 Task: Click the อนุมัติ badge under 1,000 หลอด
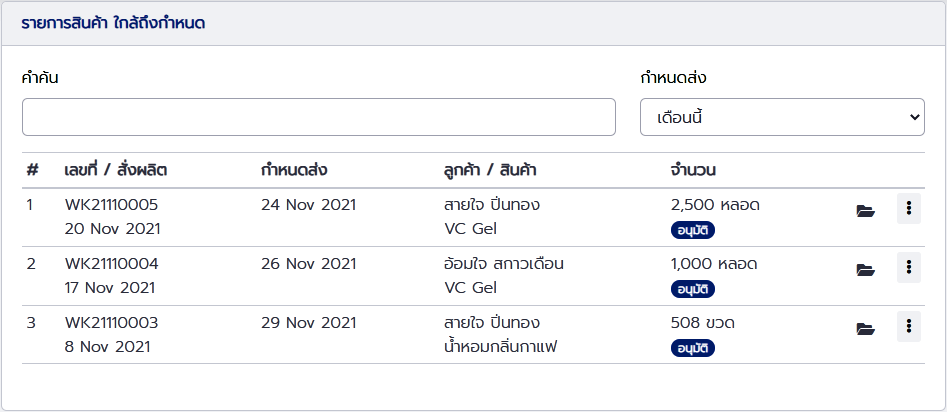point(693,289)
